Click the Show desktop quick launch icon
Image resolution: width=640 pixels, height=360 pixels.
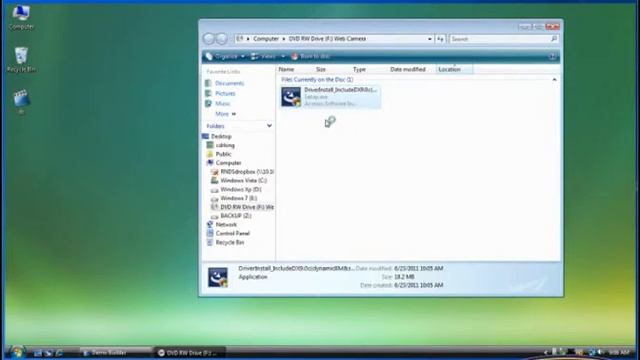38,353
